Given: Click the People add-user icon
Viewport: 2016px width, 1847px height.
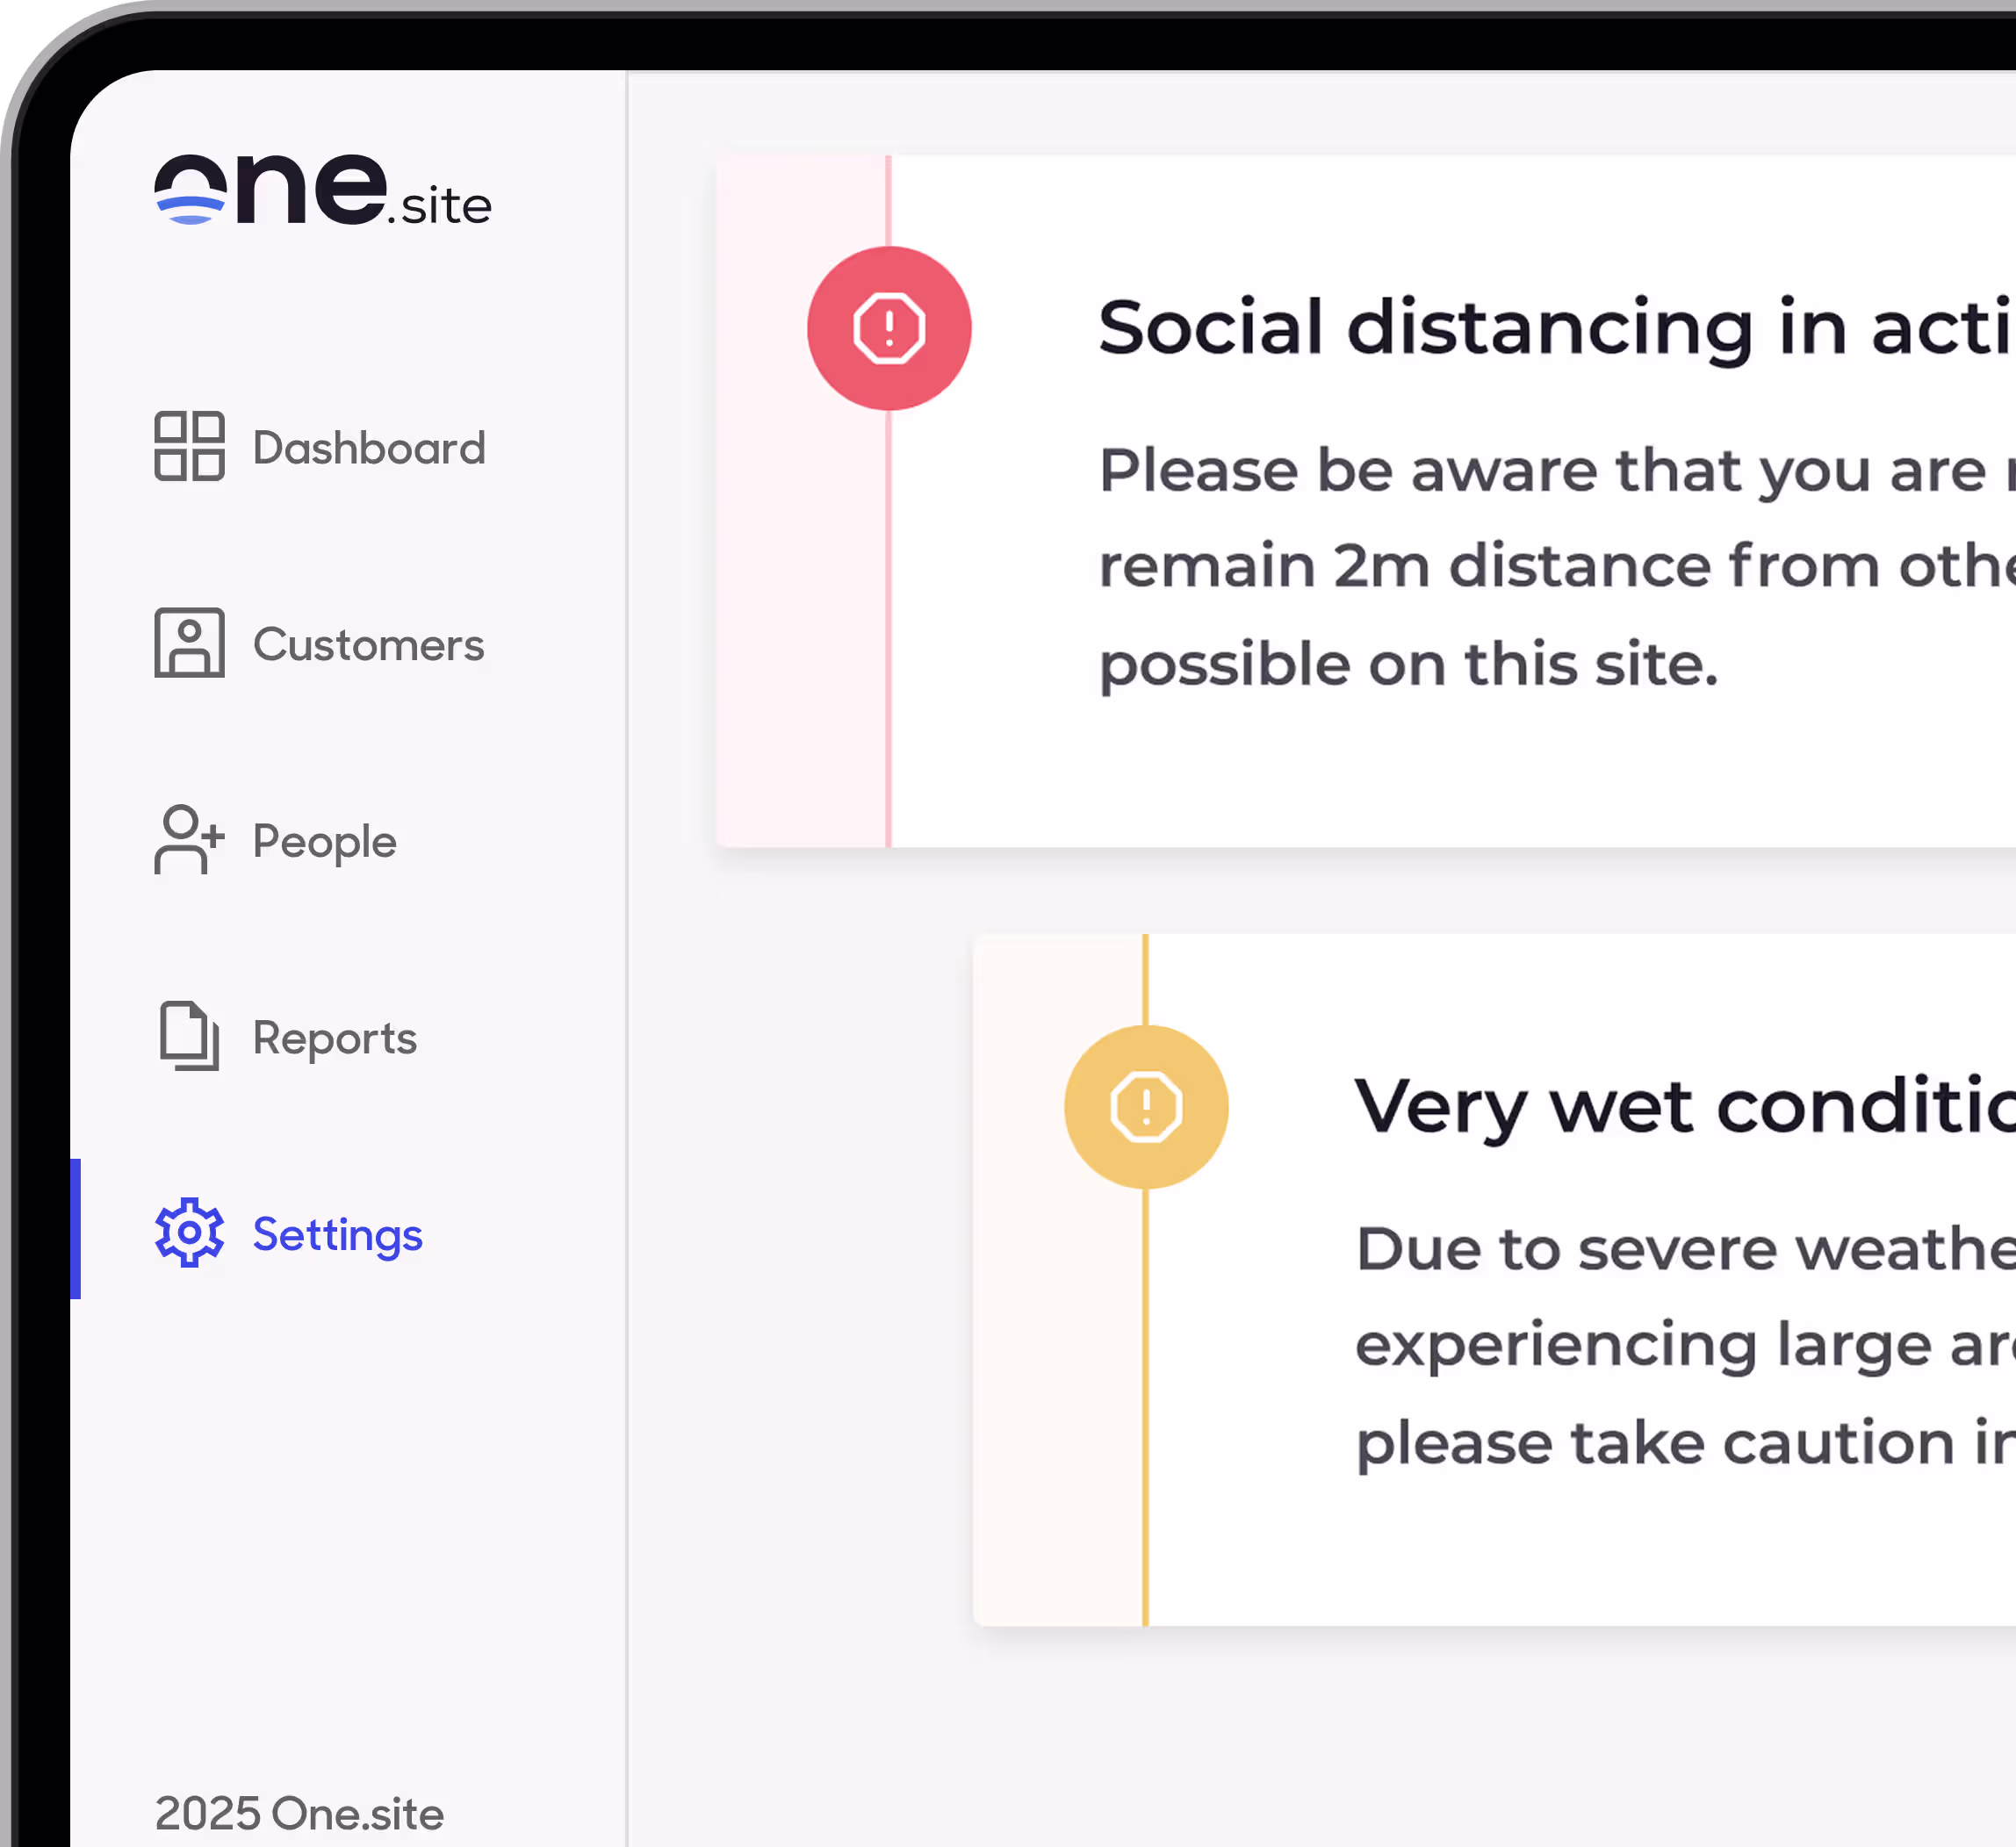Looking at the screenshot, I should pos(189,840).
